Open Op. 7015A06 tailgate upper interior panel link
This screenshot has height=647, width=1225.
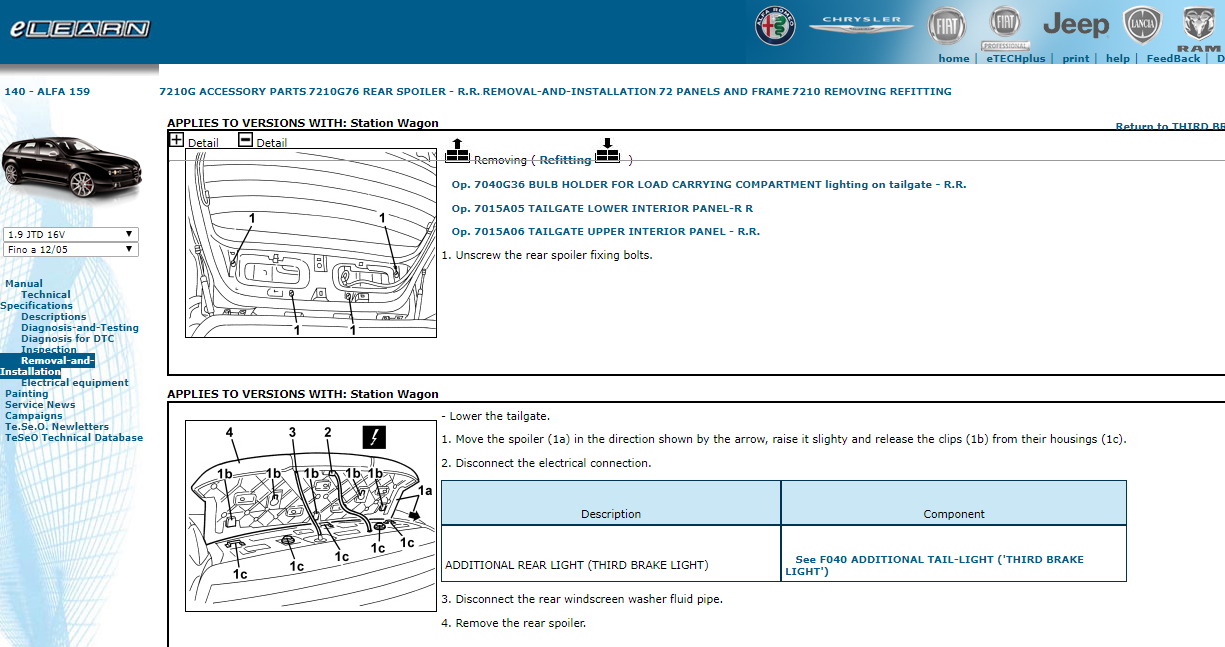pos(605,232)
